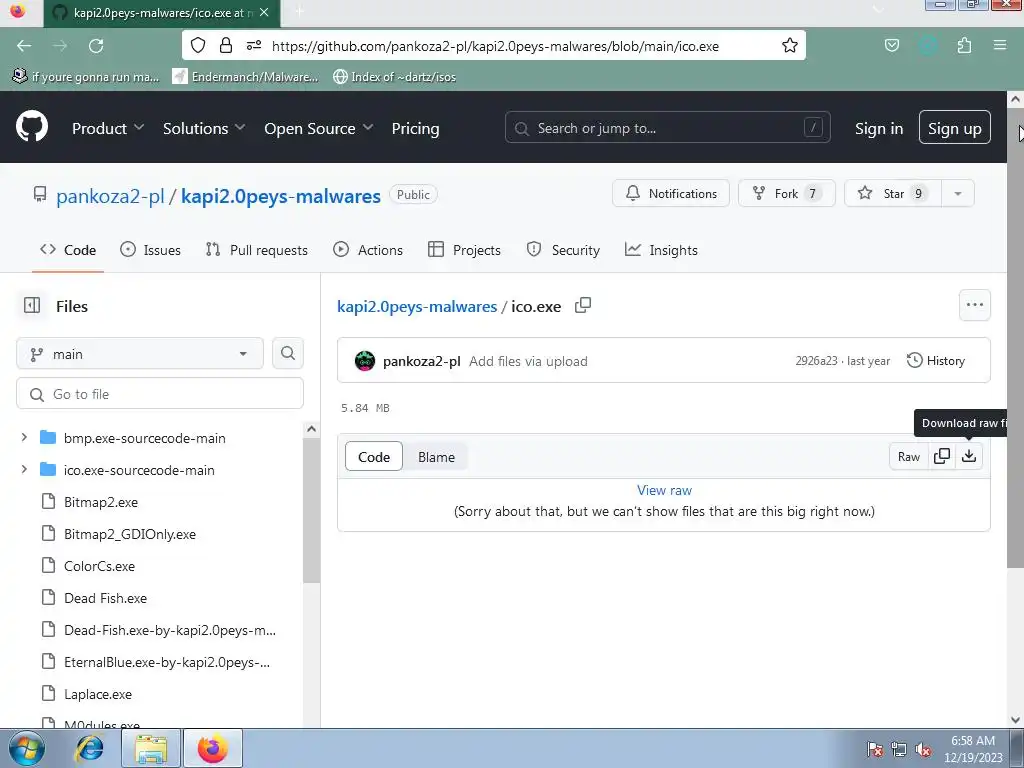Expand the ico.exe-sourcecode-main folder chevron
1024x768 pixels.
click(24, 469)
